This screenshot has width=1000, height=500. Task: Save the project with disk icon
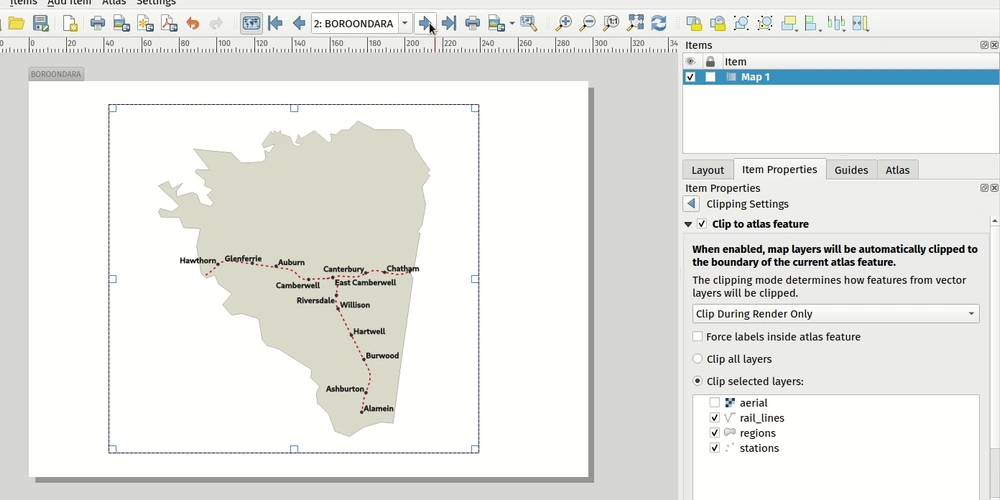coord(41,24)
